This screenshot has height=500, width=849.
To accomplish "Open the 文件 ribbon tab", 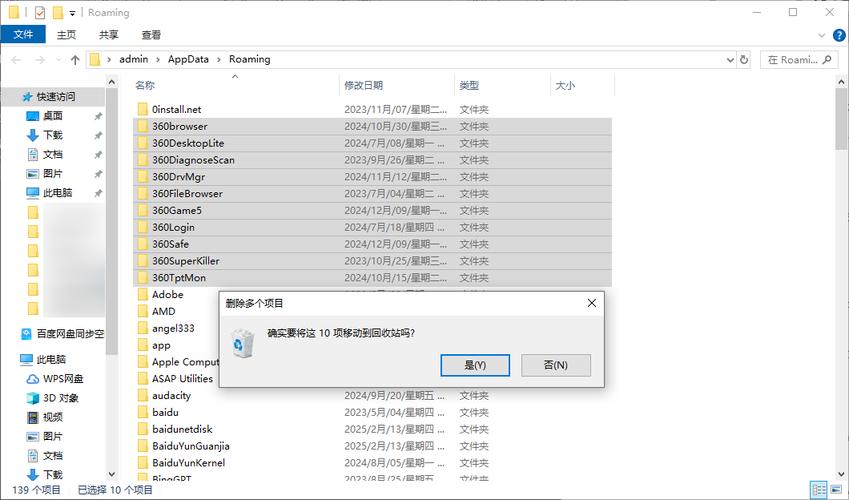I will (x=23, y=35).
